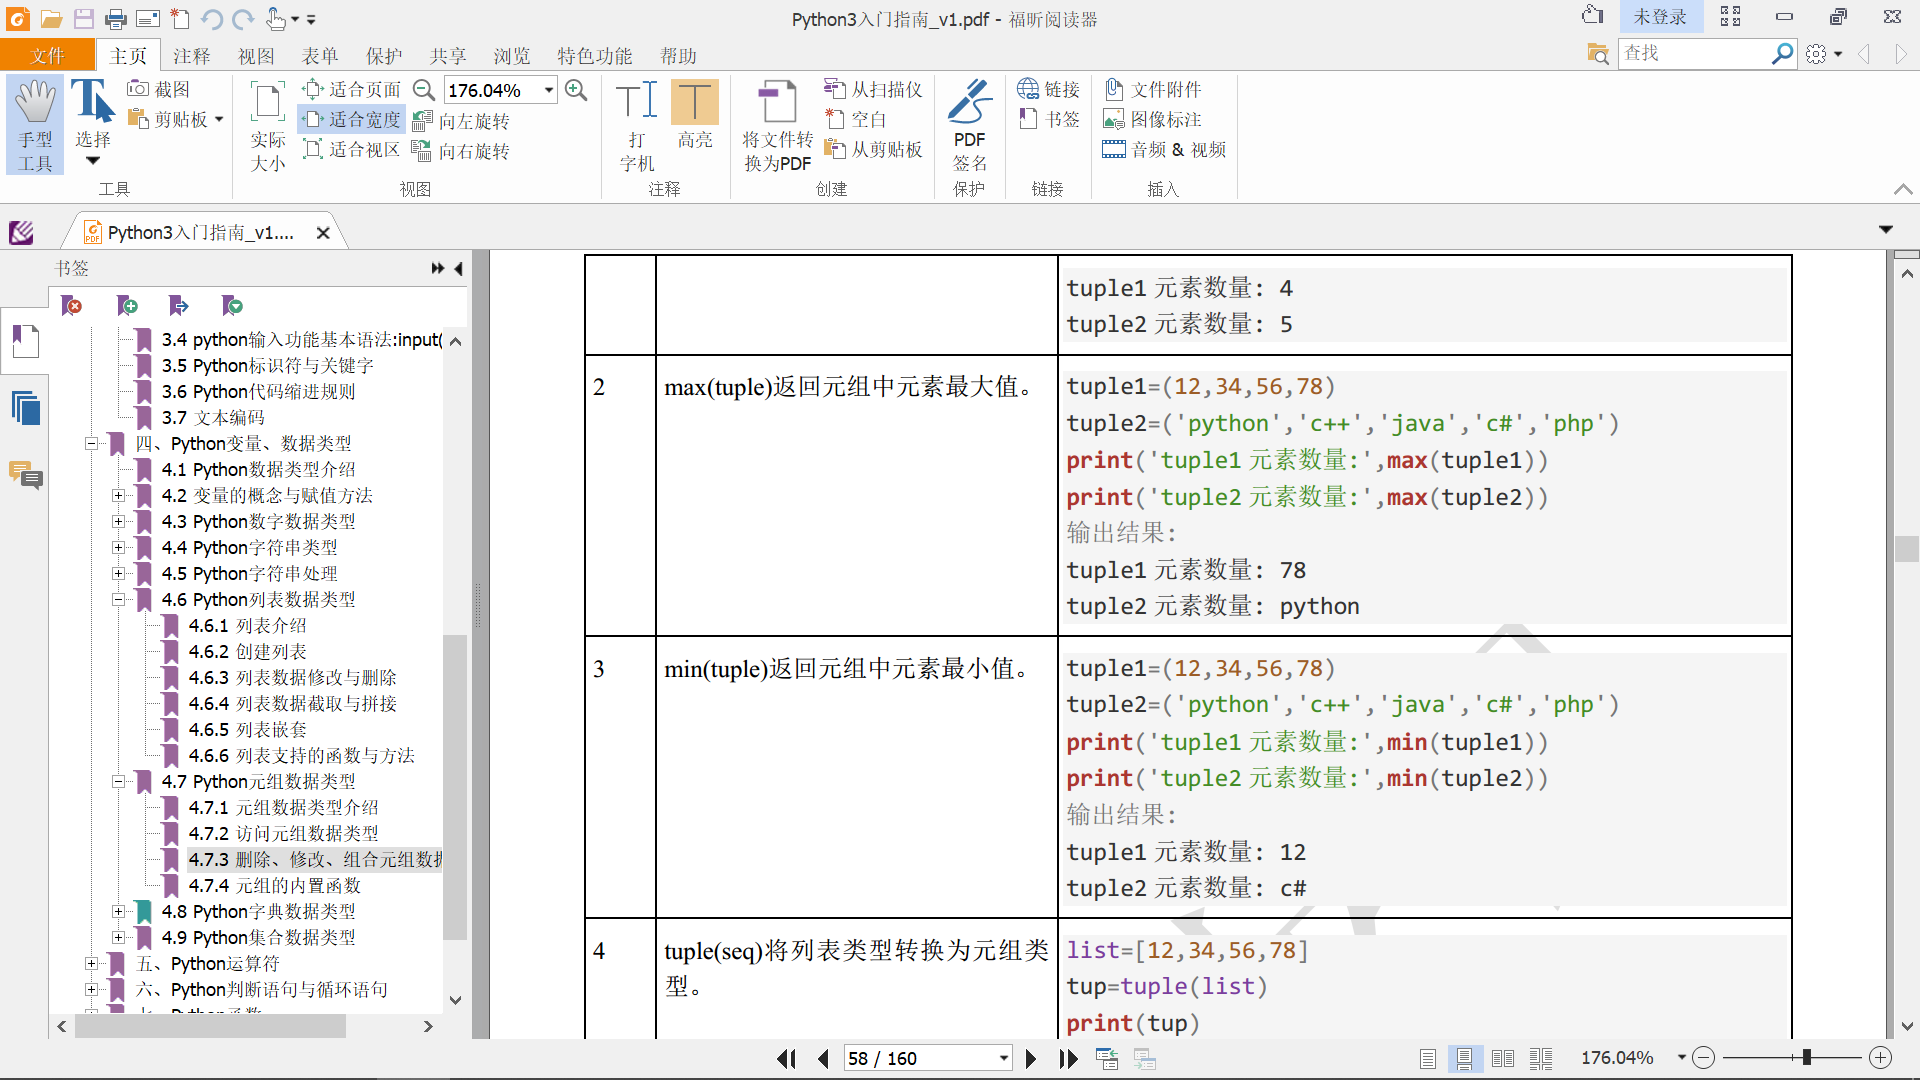Image resolution: width=1920 pixels, height=1080 pixels.
Task: Switch to facing-pages display mode
Action: coord(1502,1058)
